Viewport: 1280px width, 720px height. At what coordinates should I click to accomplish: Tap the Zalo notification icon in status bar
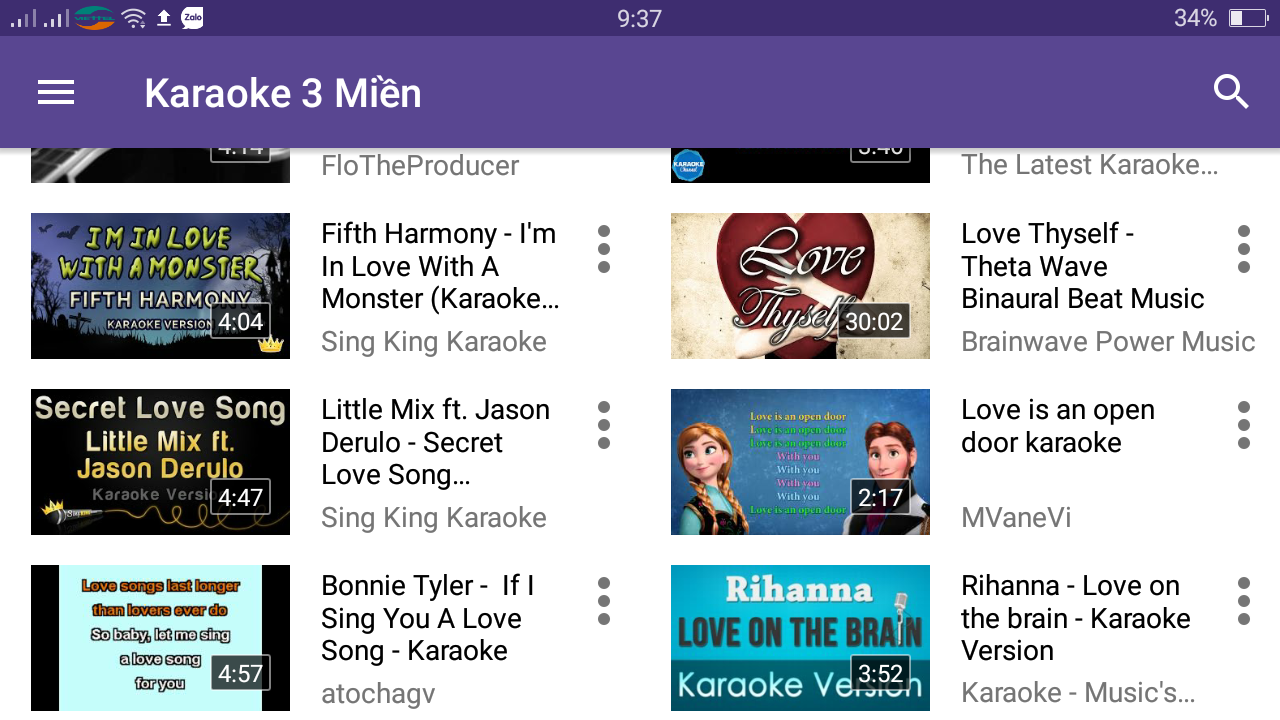click(x=192, y=18)
